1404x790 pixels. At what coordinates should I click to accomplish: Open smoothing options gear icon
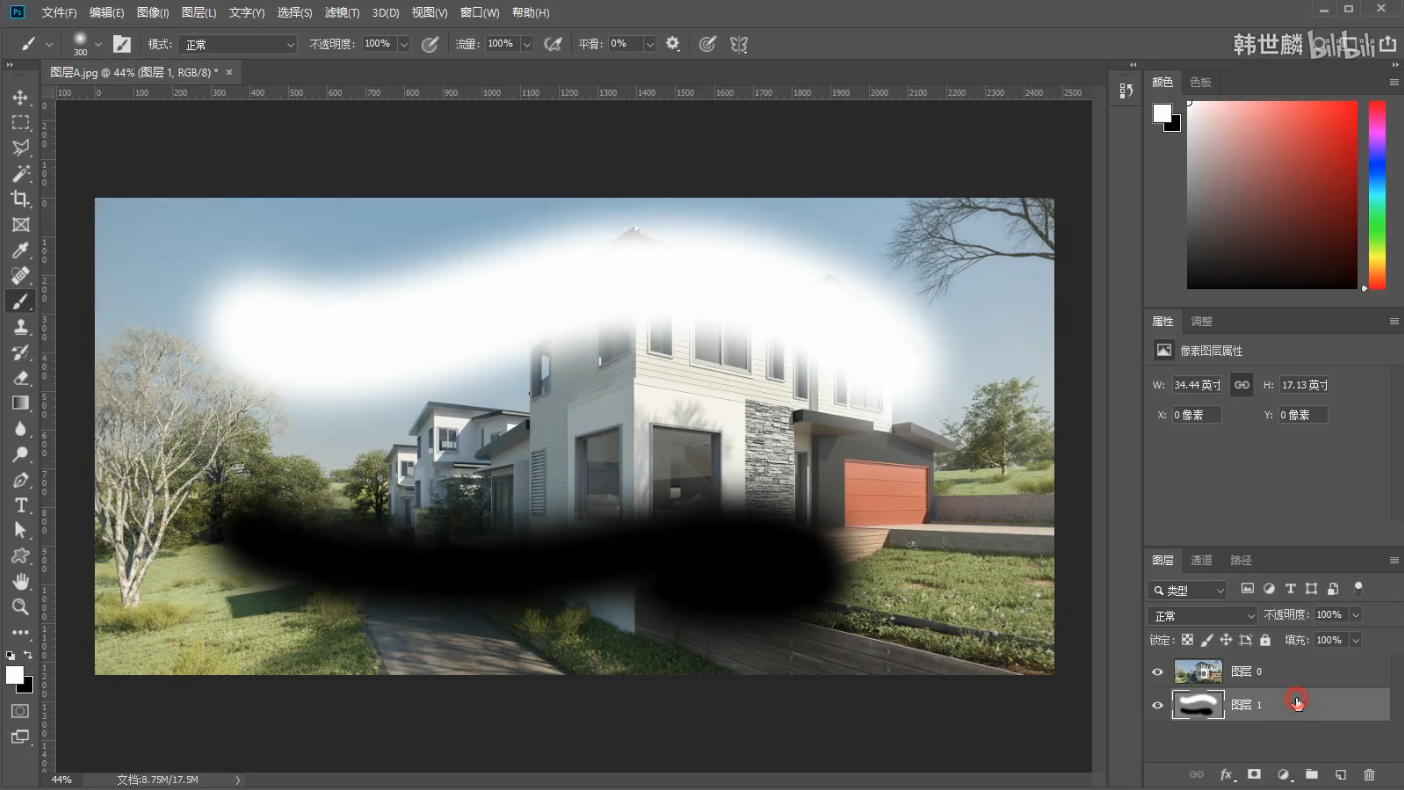(673, 44)
